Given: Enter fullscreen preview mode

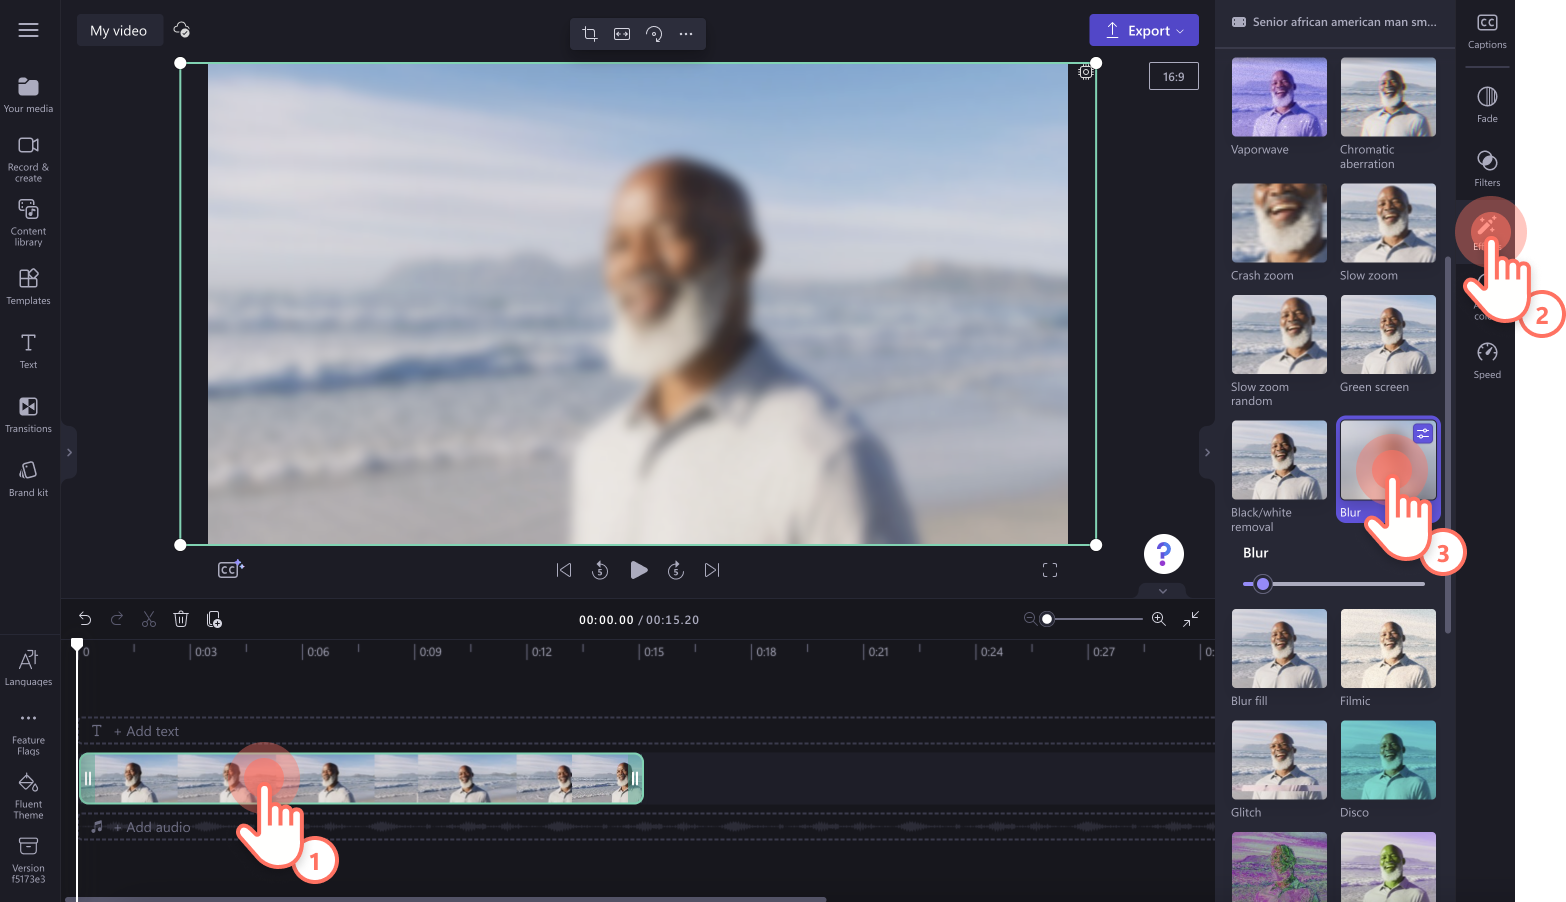Looking at the screenshot, I should tap(1050, 570).
